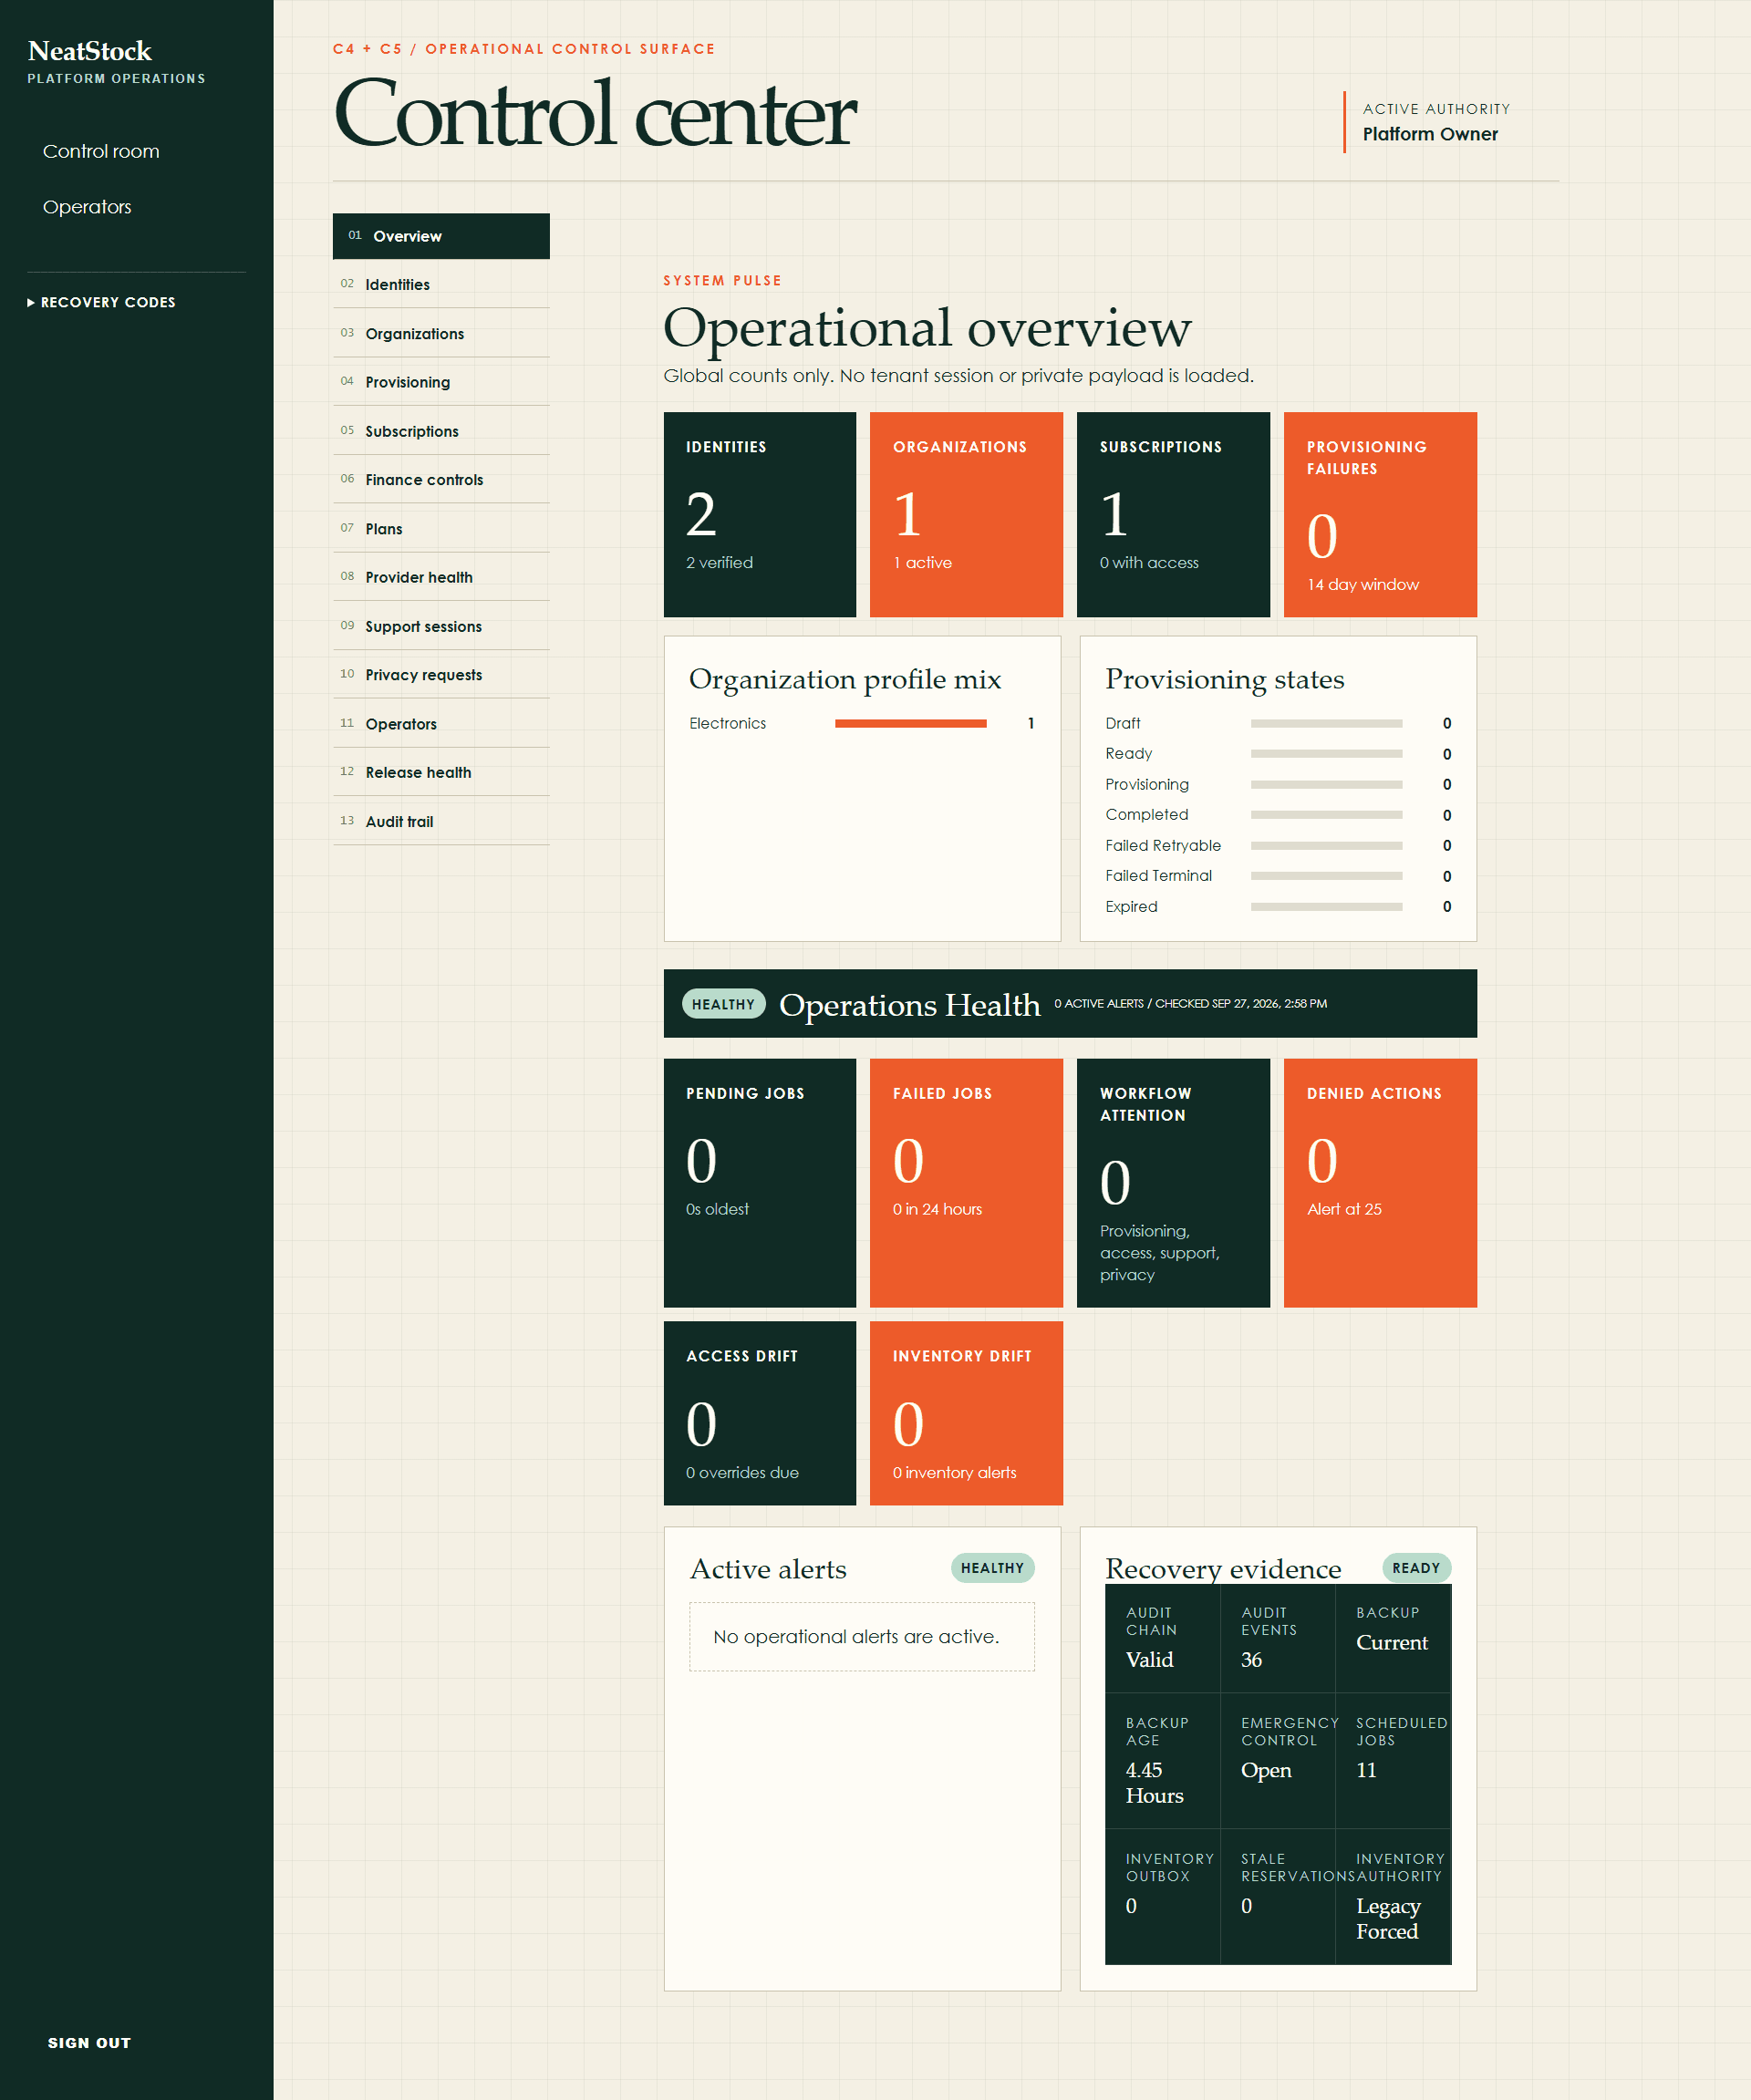Click the Failed Retryable state row
Screen dimensions: 1751x2100
tap(1278, 846)
